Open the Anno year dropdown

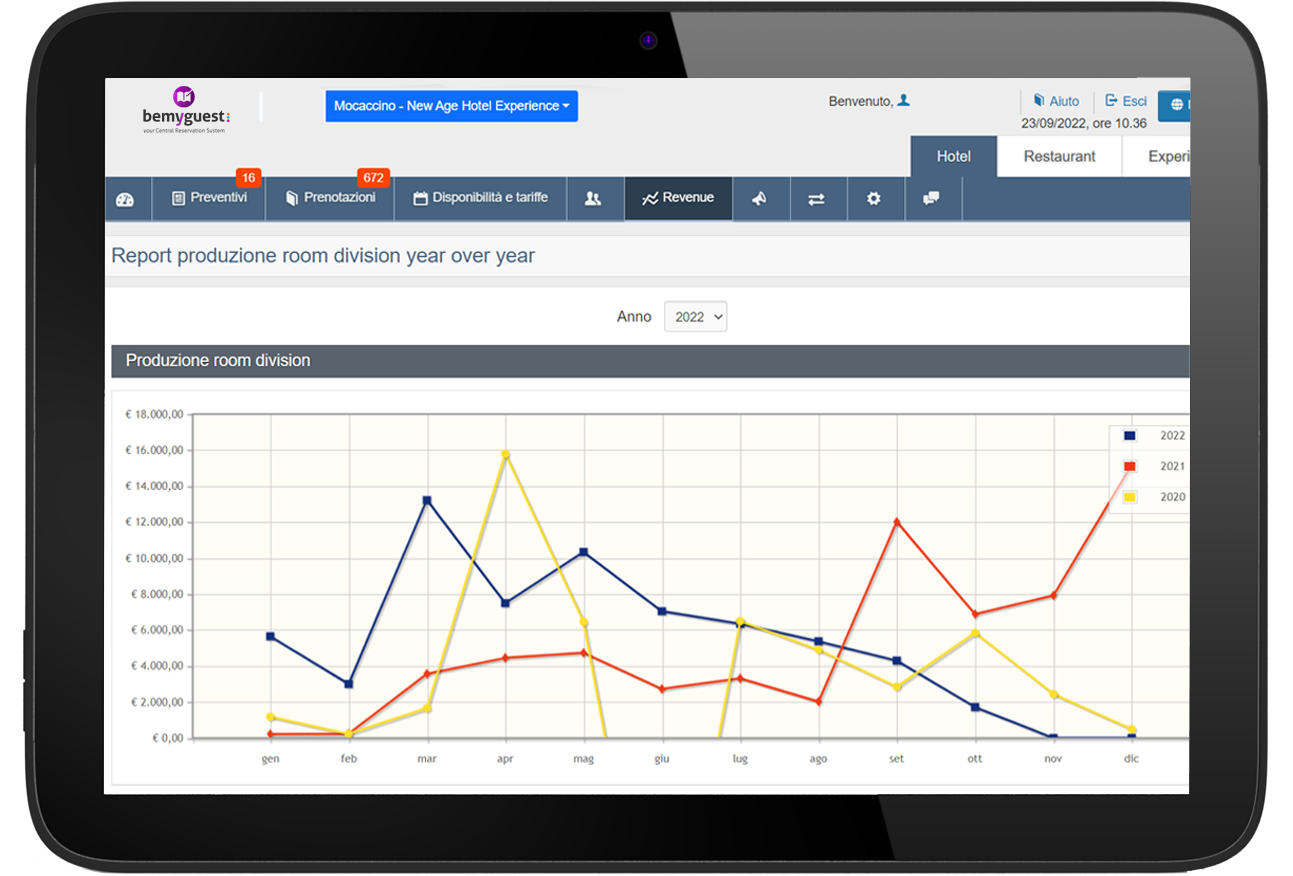tap(695, 317)
